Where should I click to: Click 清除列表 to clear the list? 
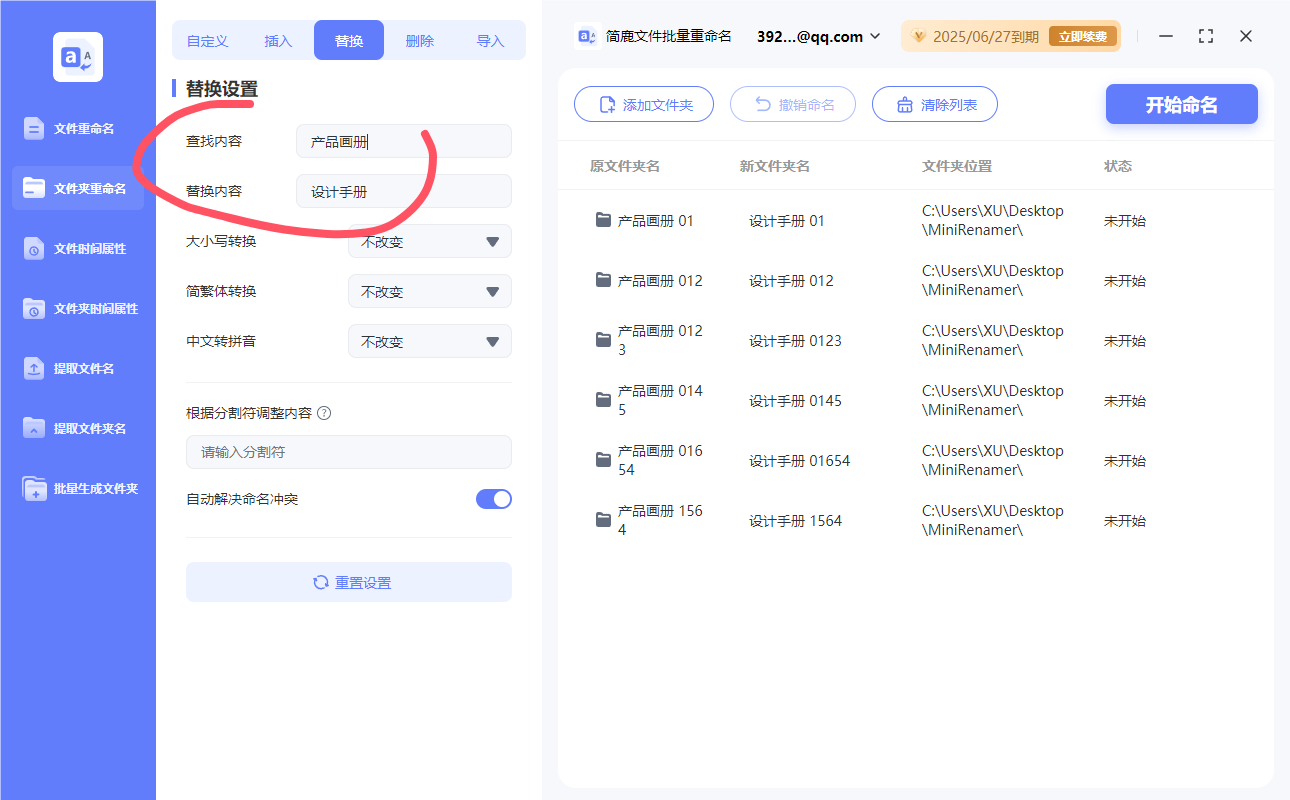pyautogui.click(x=935, y=103)
